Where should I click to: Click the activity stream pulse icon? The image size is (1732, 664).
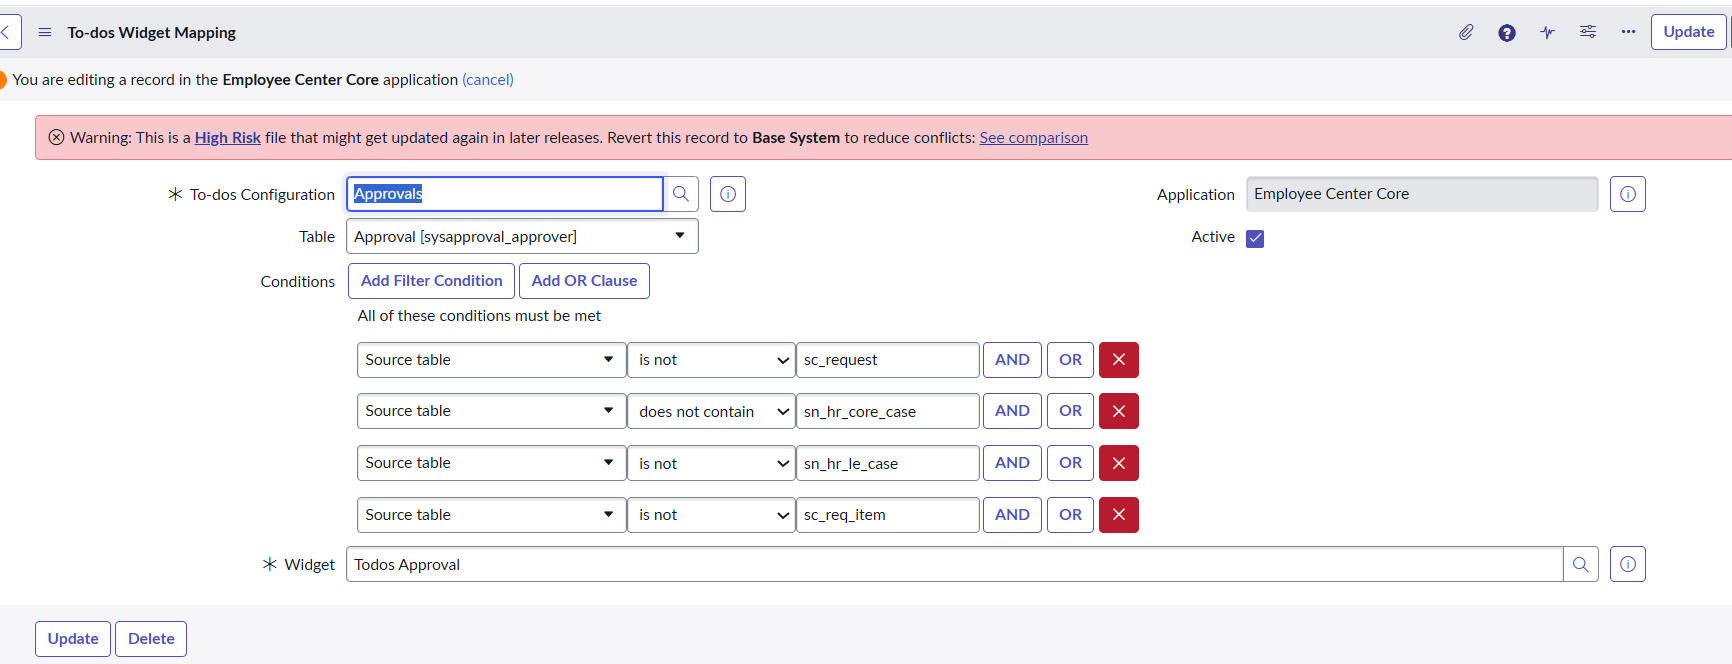1547,32
